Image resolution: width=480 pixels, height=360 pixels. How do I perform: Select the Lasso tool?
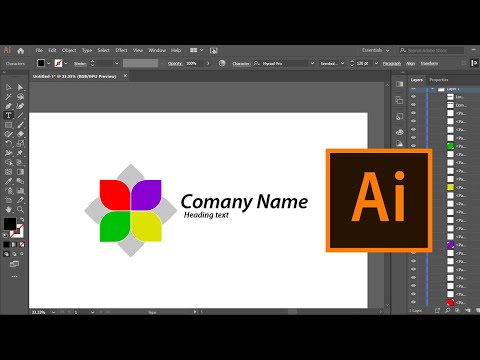click(20, 97)
